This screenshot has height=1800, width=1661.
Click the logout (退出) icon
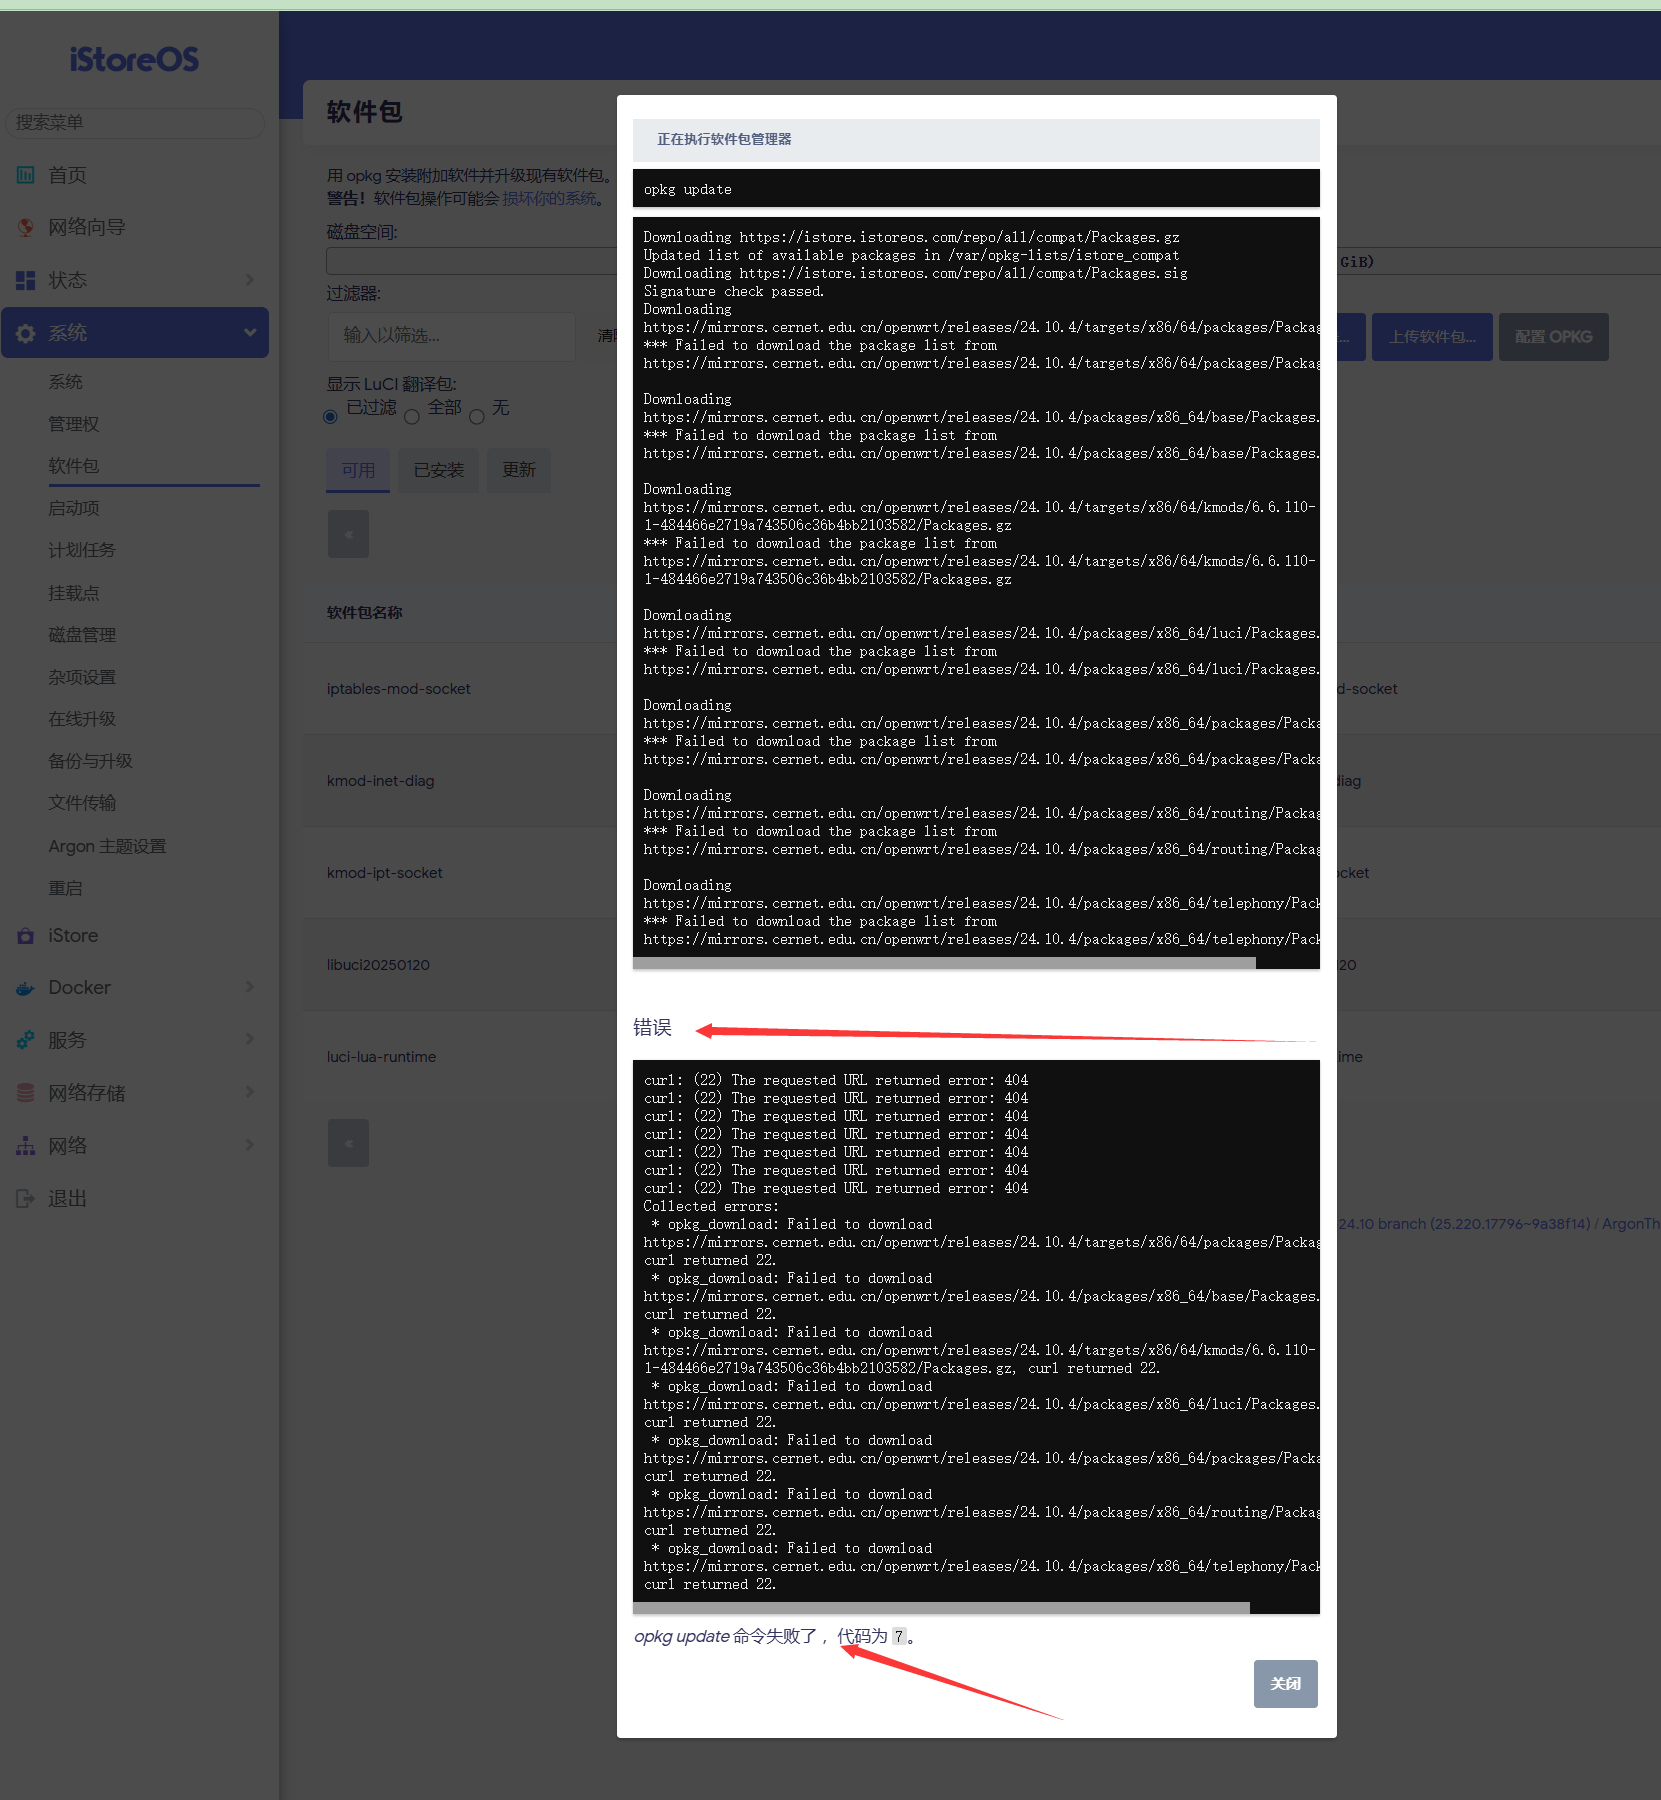26,1198
